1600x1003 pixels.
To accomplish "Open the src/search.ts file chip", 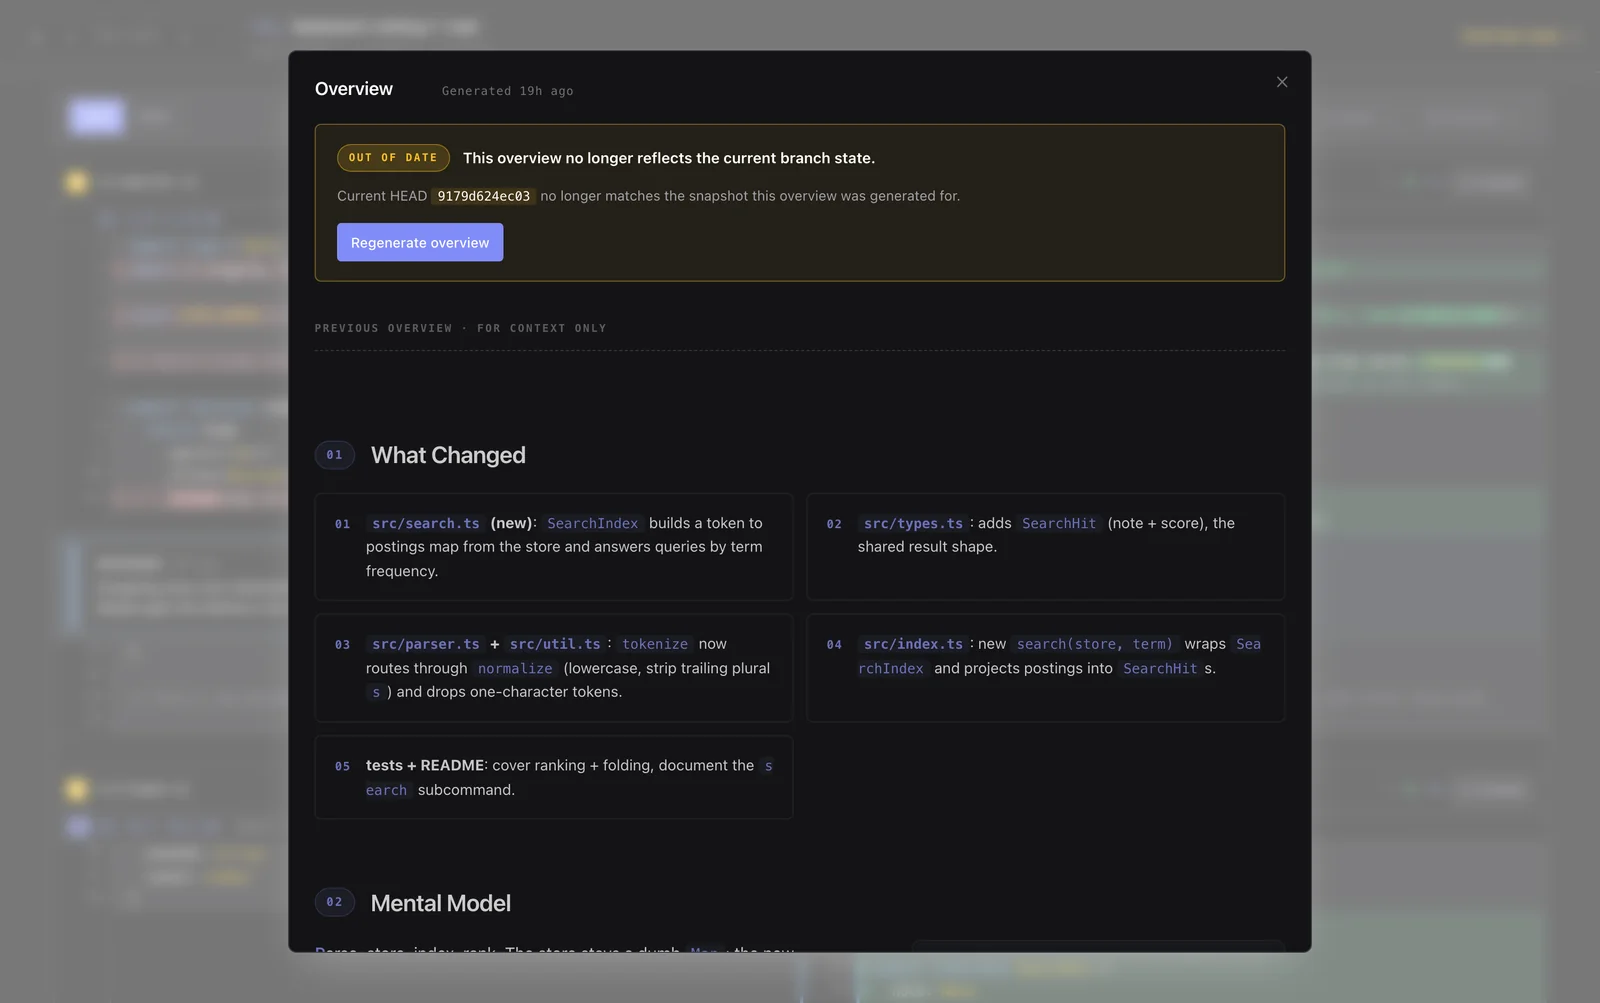I will (x=426, y=523).
